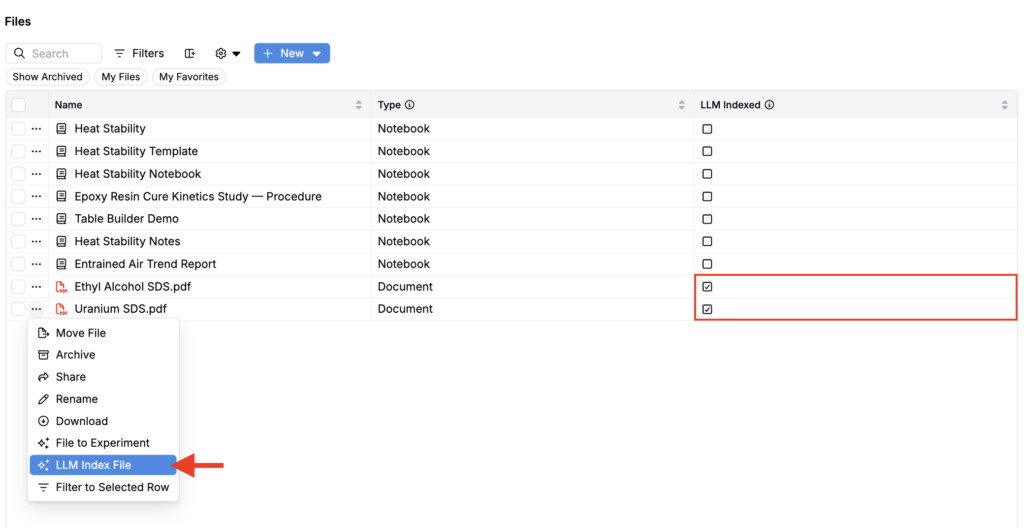Select the row checkbox for Heat Stability
Image resolution: width=1024 pixels, height=528 pixels.
(18, 129)
